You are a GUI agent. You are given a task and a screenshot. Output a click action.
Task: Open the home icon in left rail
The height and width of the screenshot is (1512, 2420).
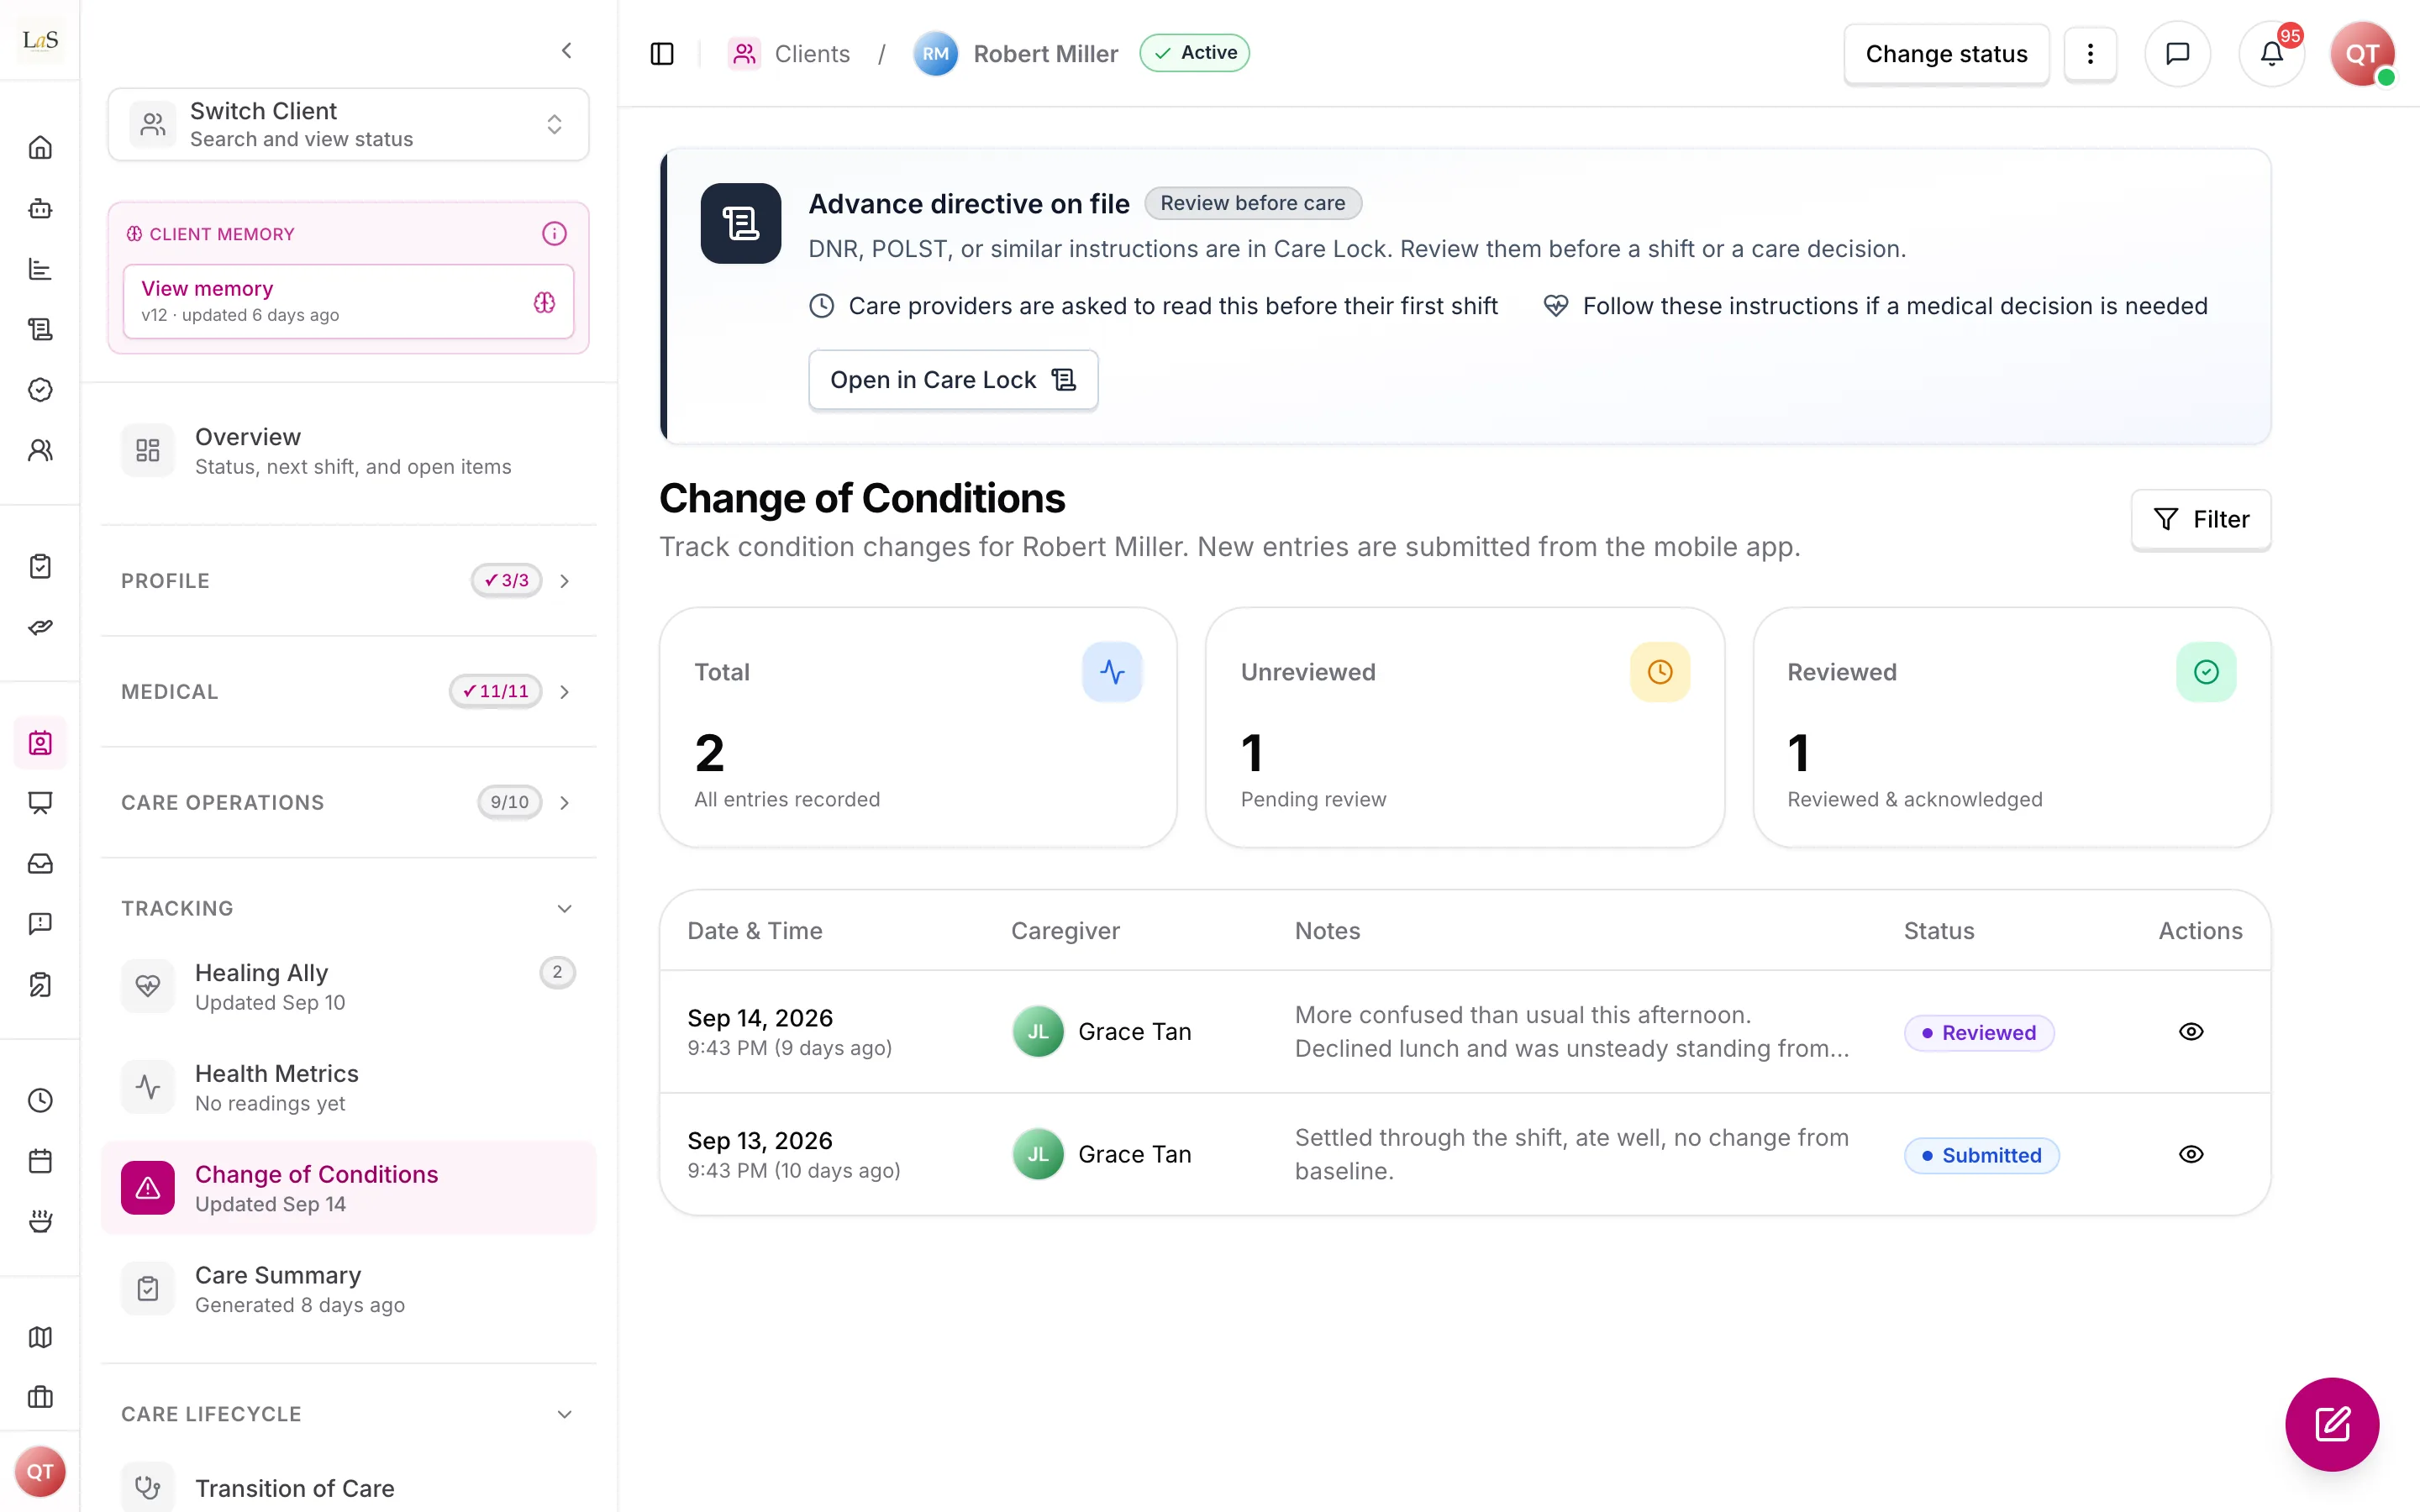[x=40, y=148]
